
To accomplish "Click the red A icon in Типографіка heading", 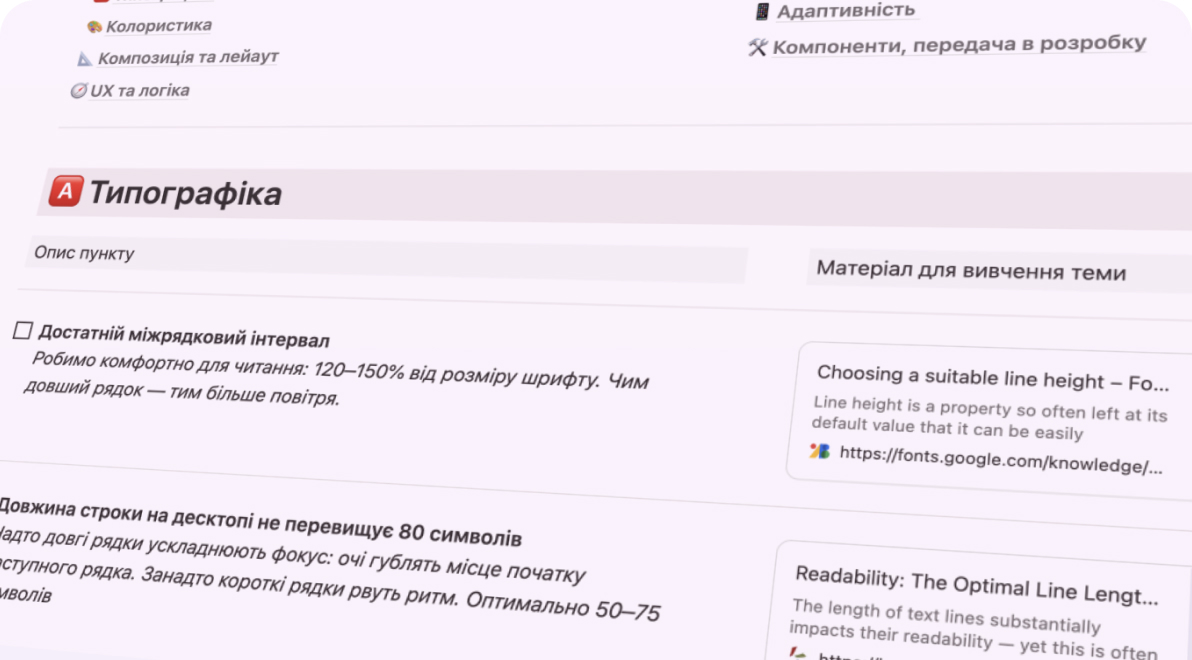I will click(x=66, y=190).
